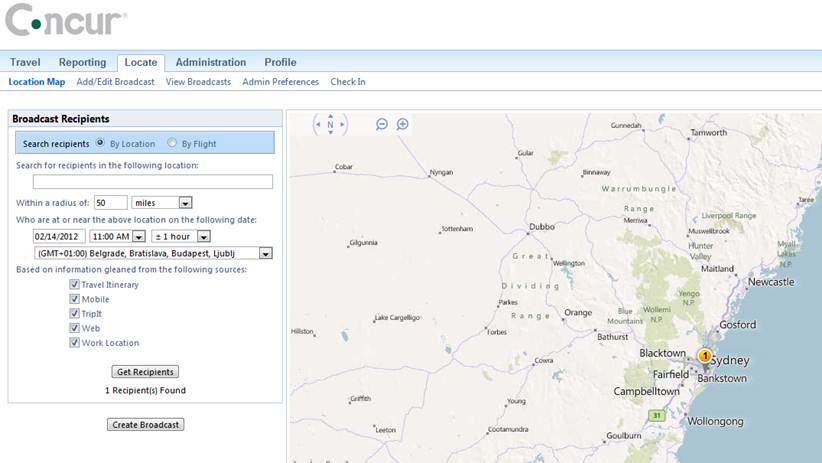
Task: Click the Sydney label on the map
Action: coord(730,361)
